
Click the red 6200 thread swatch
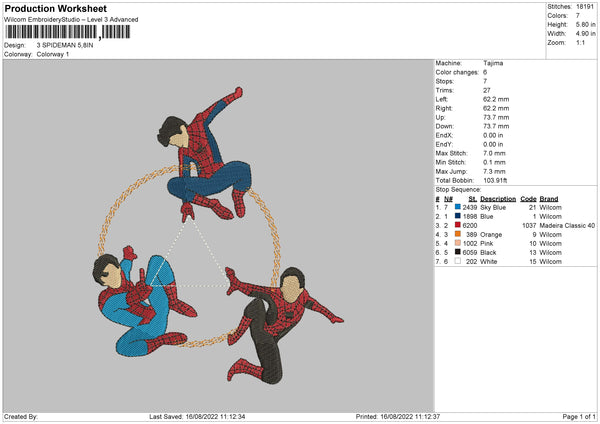(458, 225)
